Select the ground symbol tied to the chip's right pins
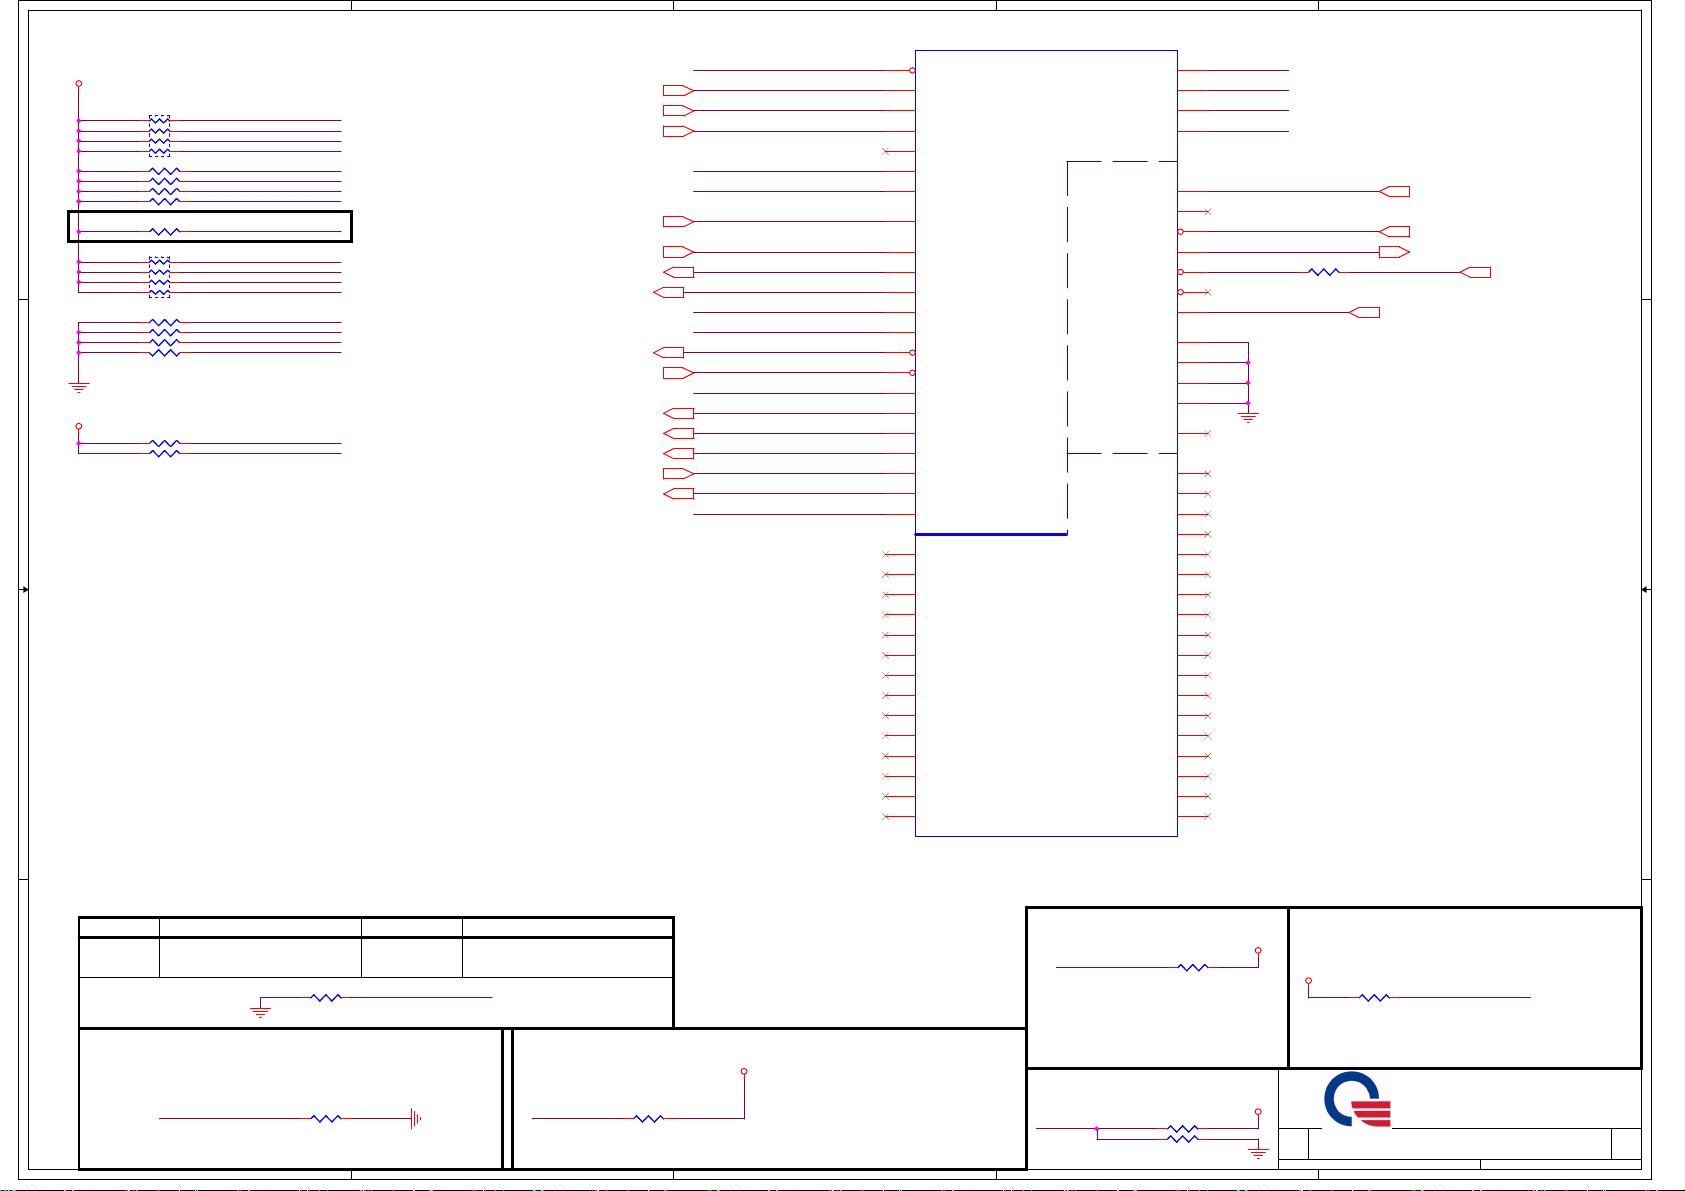The height and width of the screenshot is (1191, 1685). (x=1248, y=417)
